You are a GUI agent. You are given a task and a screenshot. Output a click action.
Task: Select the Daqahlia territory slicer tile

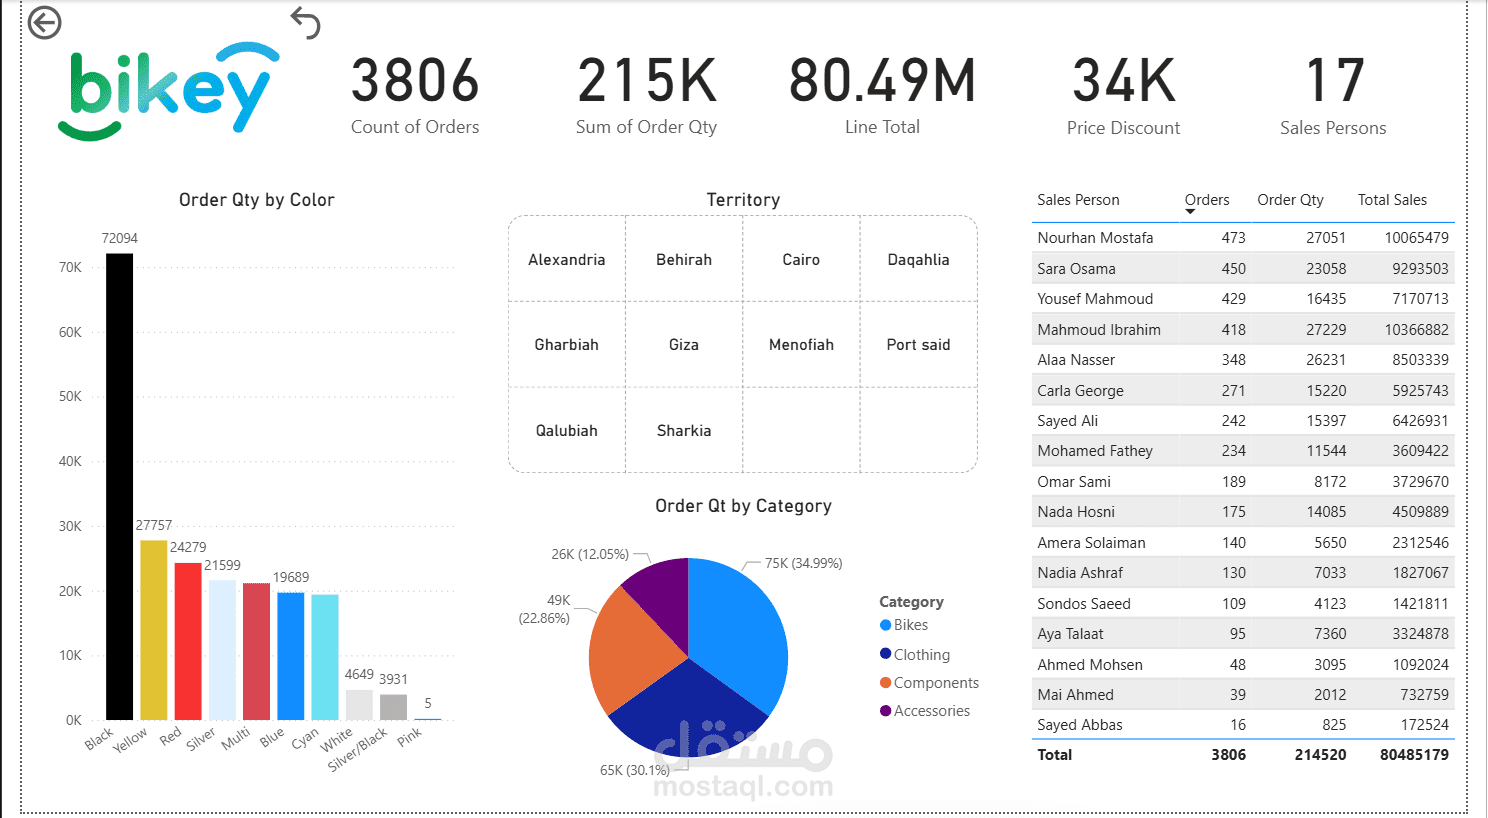tap(919, 259)
